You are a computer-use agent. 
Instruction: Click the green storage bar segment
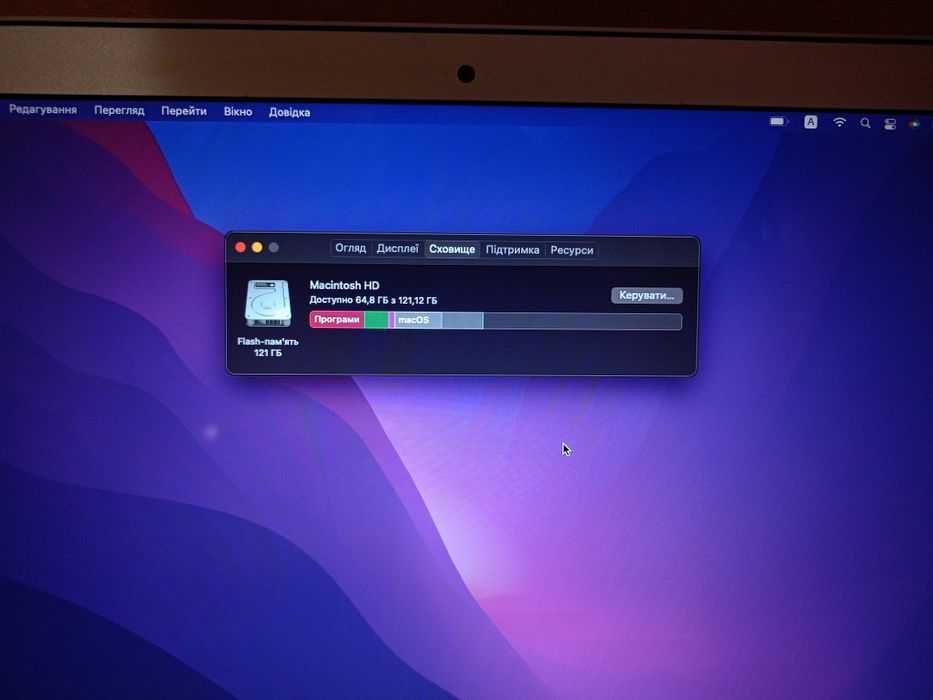[x=376, y=320]
